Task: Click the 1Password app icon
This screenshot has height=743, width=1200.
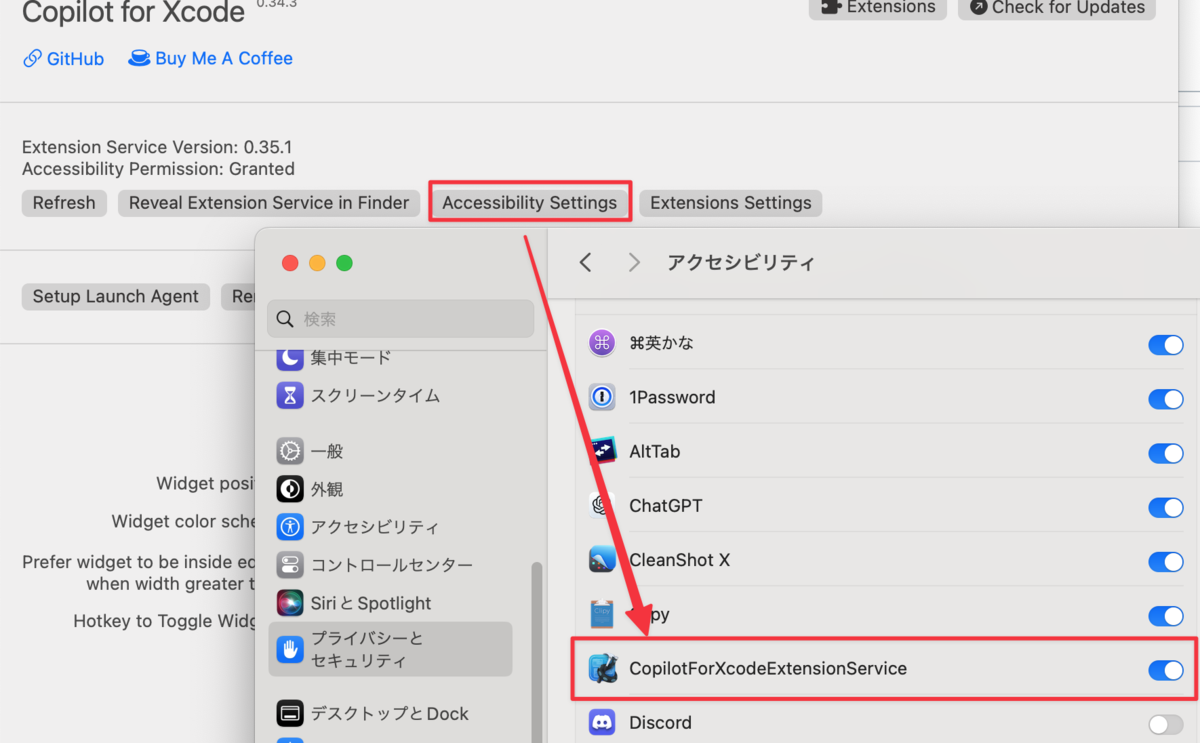Action: click(602, 397)
